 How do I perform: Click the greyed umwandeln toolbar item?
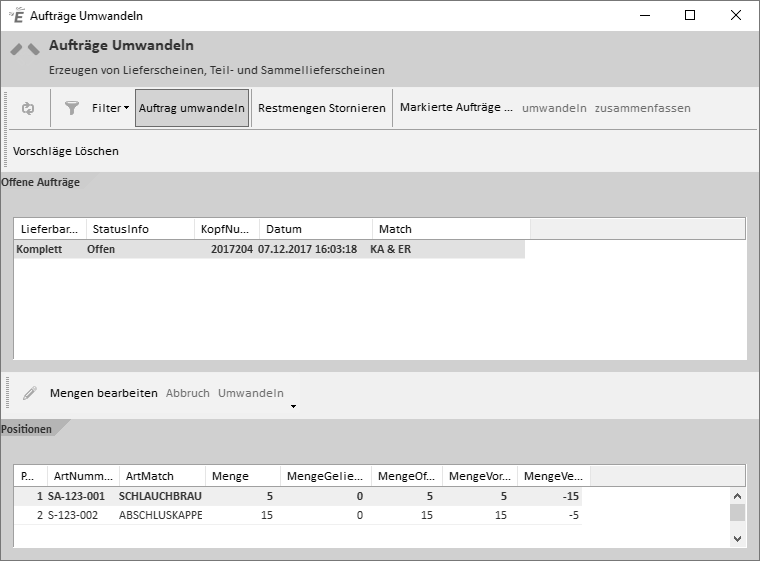pos(554,108)
